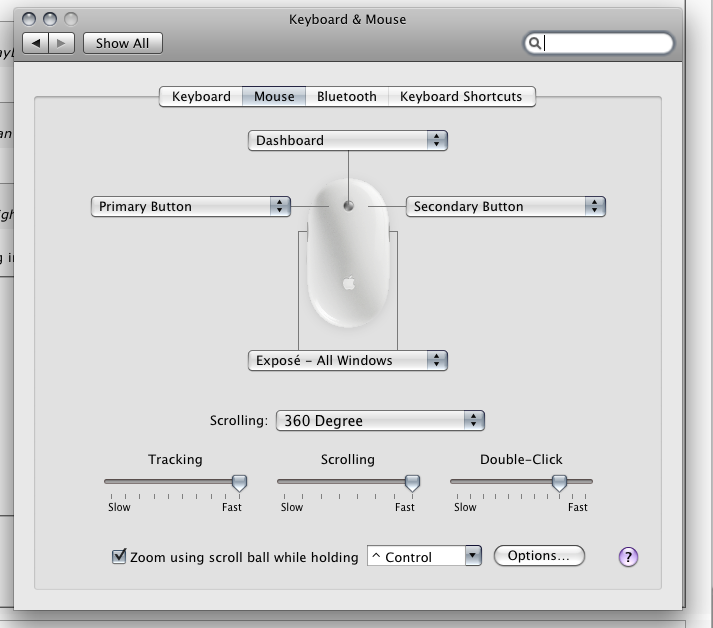
Task: Open the Secondary Button dropdown
Action: pos(506,206)
